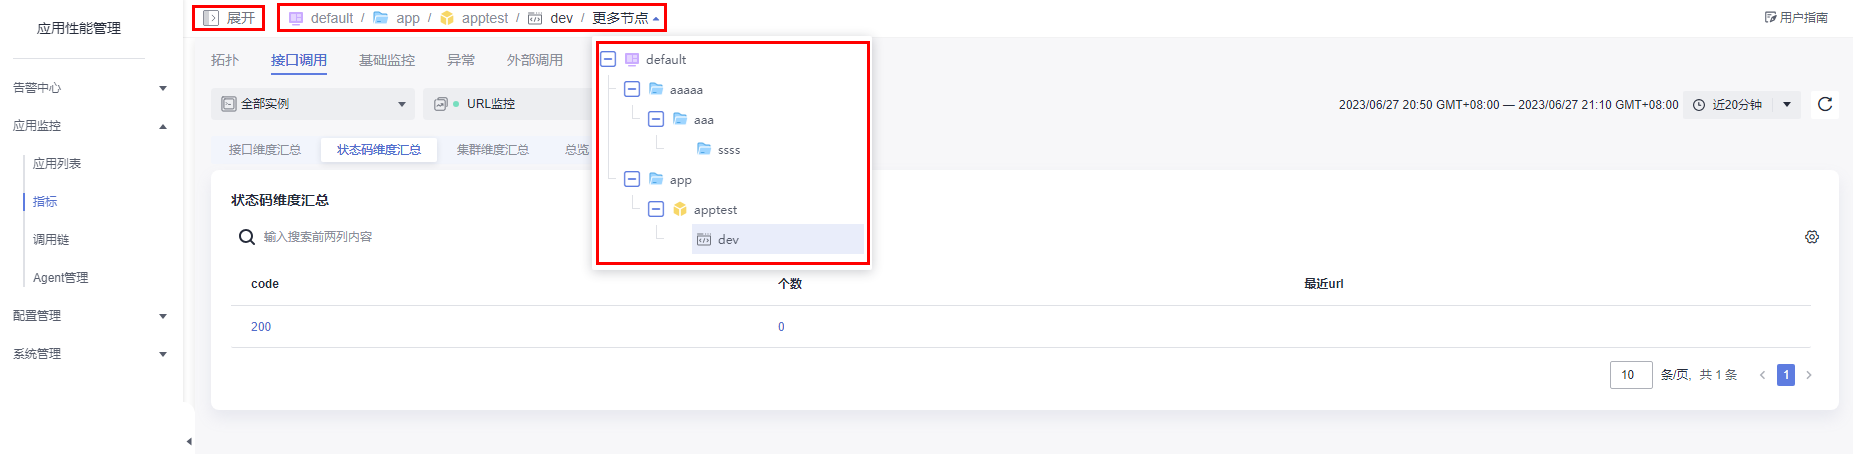Open the 用户指南 user guide icon

click(1770, 18)
